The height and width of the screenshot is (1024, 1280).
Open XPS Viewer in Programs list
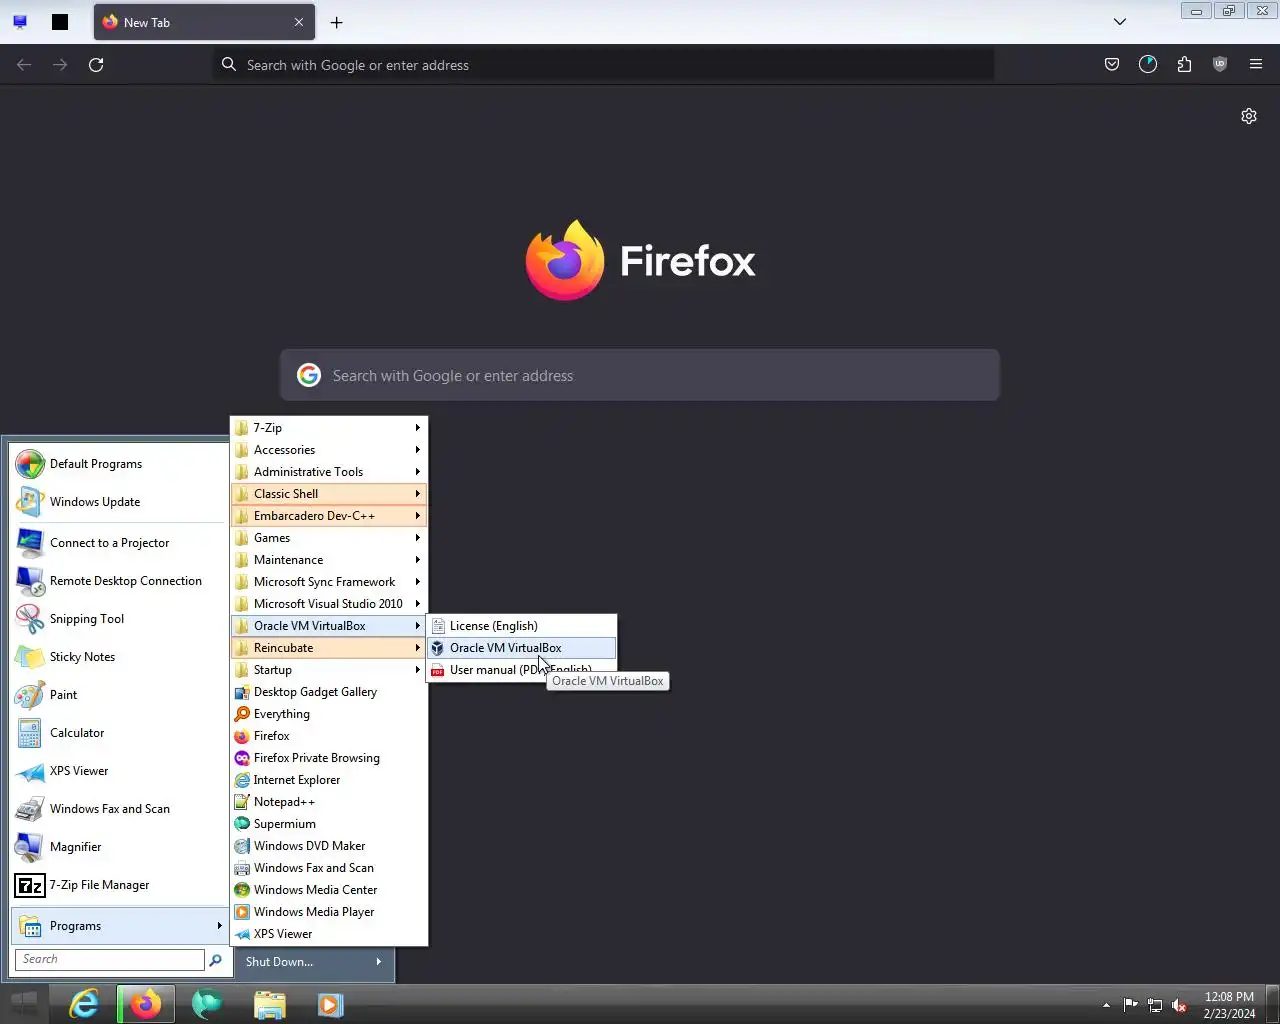tap(329, 934)
